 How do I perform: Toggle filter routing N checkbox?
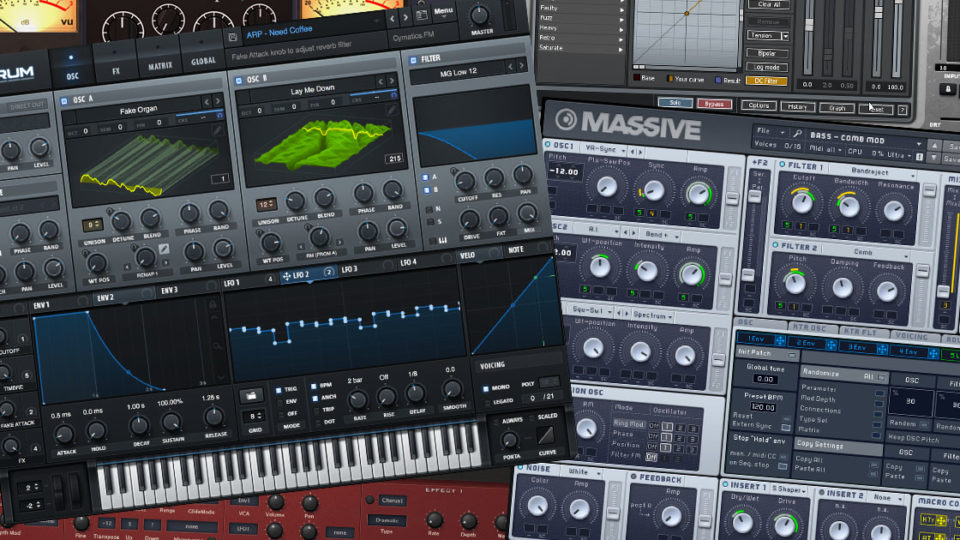(429, 210)
